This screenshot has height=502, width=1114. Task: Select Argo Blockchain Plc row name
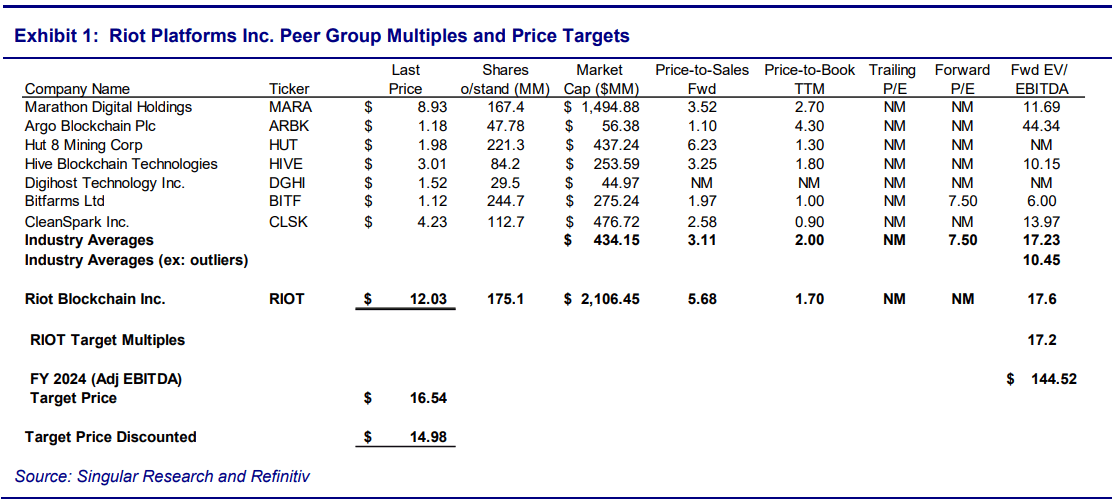point(90,126)
